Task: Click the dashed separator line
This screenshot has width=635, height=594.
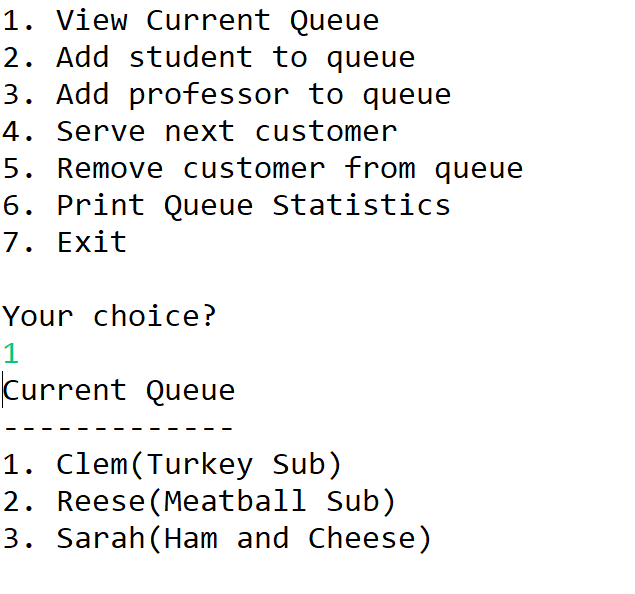Action: [x=119, y=428]
